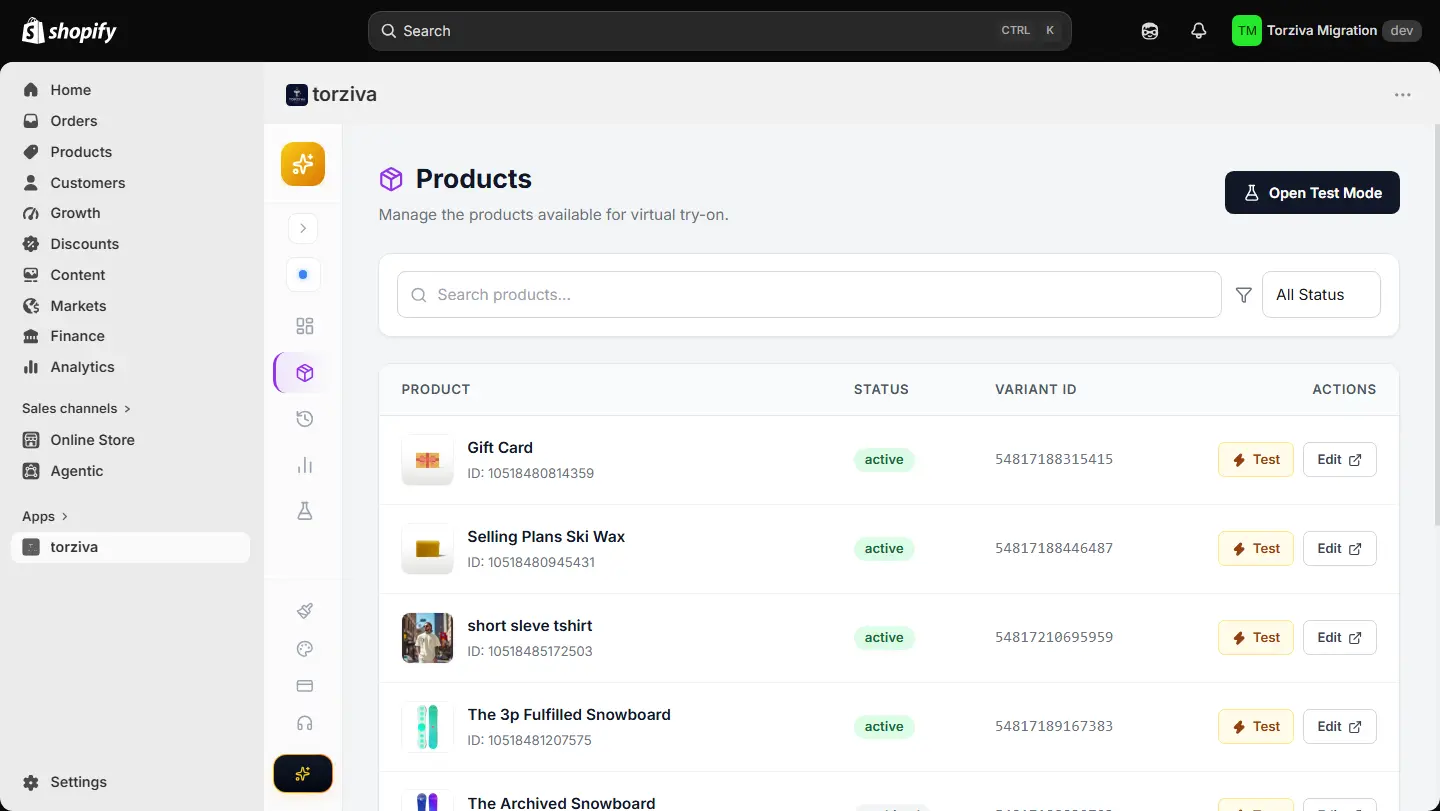Open the history clock icon in app sidebar

point(305,419)
